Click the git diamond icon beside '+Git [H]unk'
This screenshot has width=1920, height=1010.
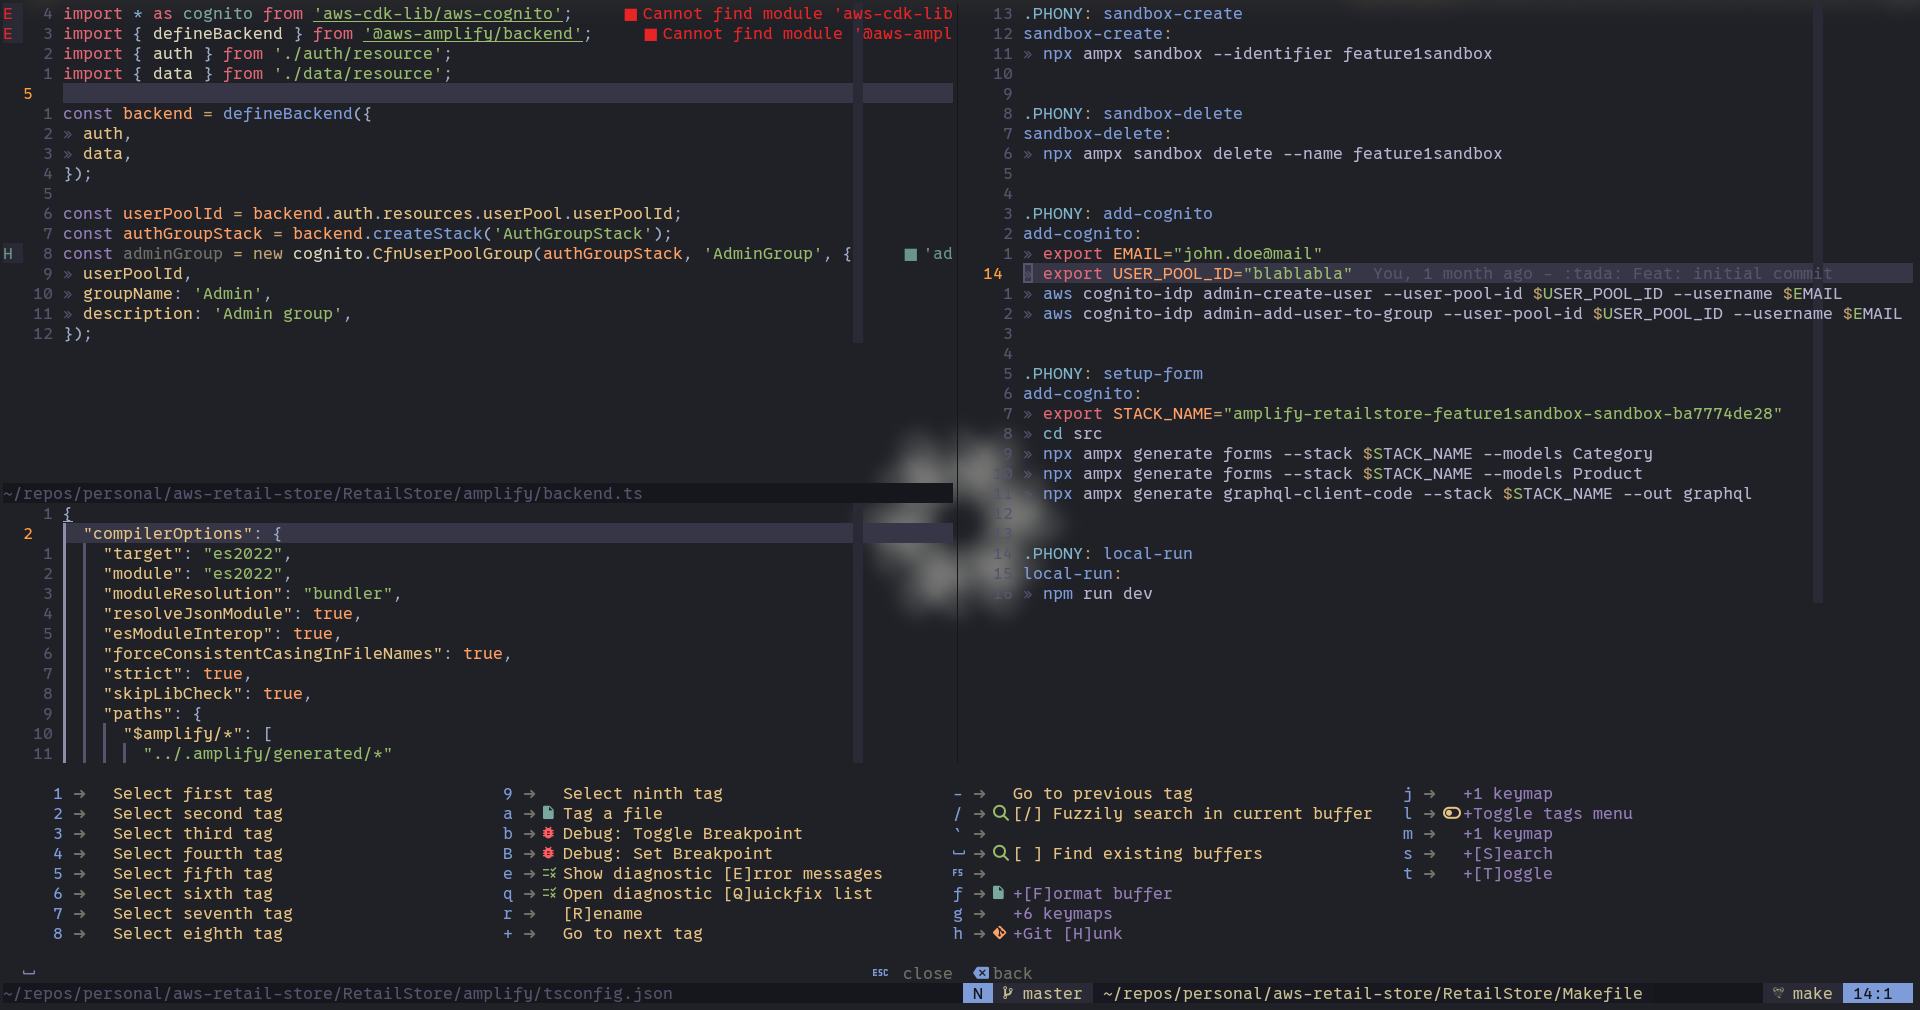point(999,933)
